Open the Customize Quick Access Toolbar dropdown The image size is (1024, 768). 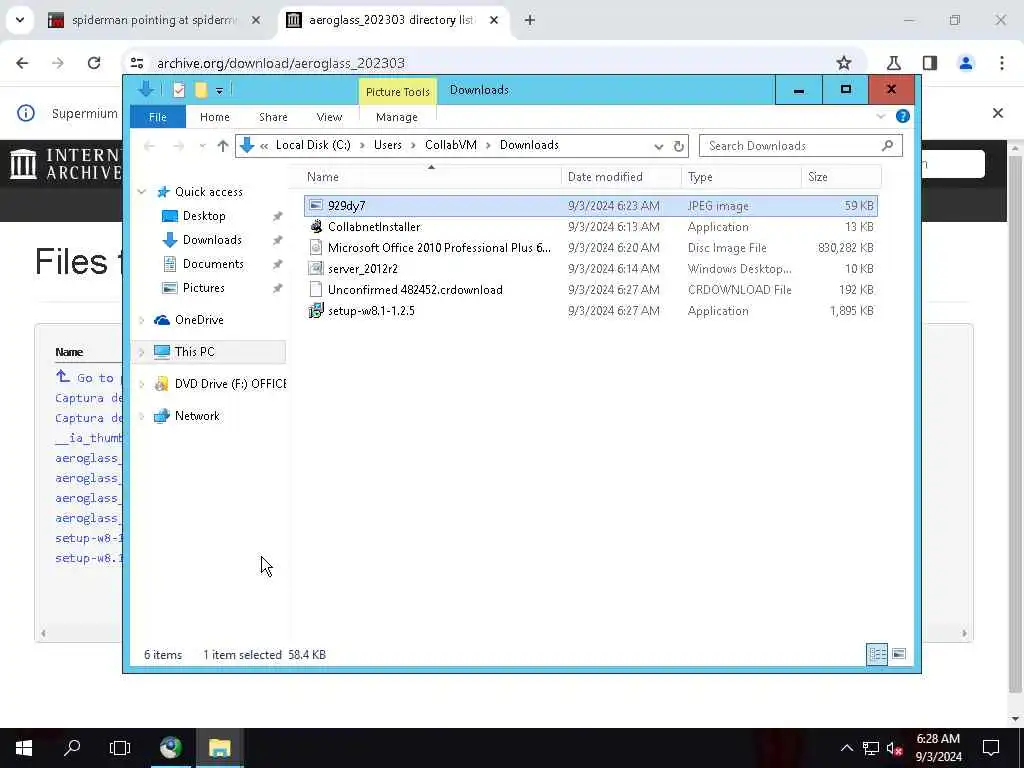point(219,91)
